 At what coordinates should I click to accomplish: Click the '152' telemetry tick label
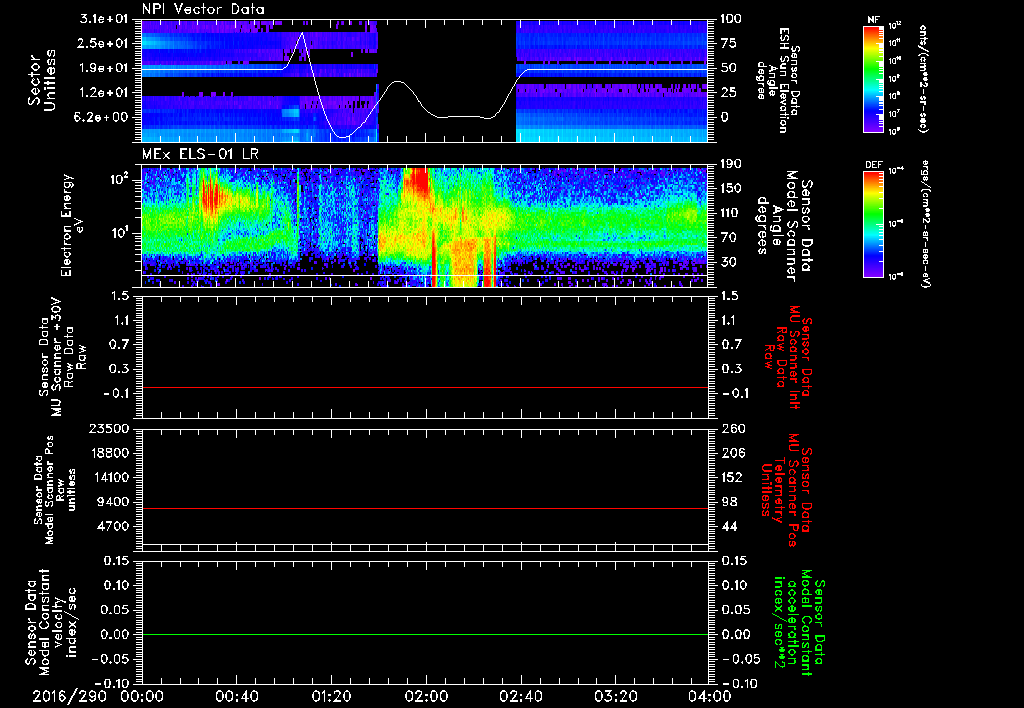tap(731, 477)
